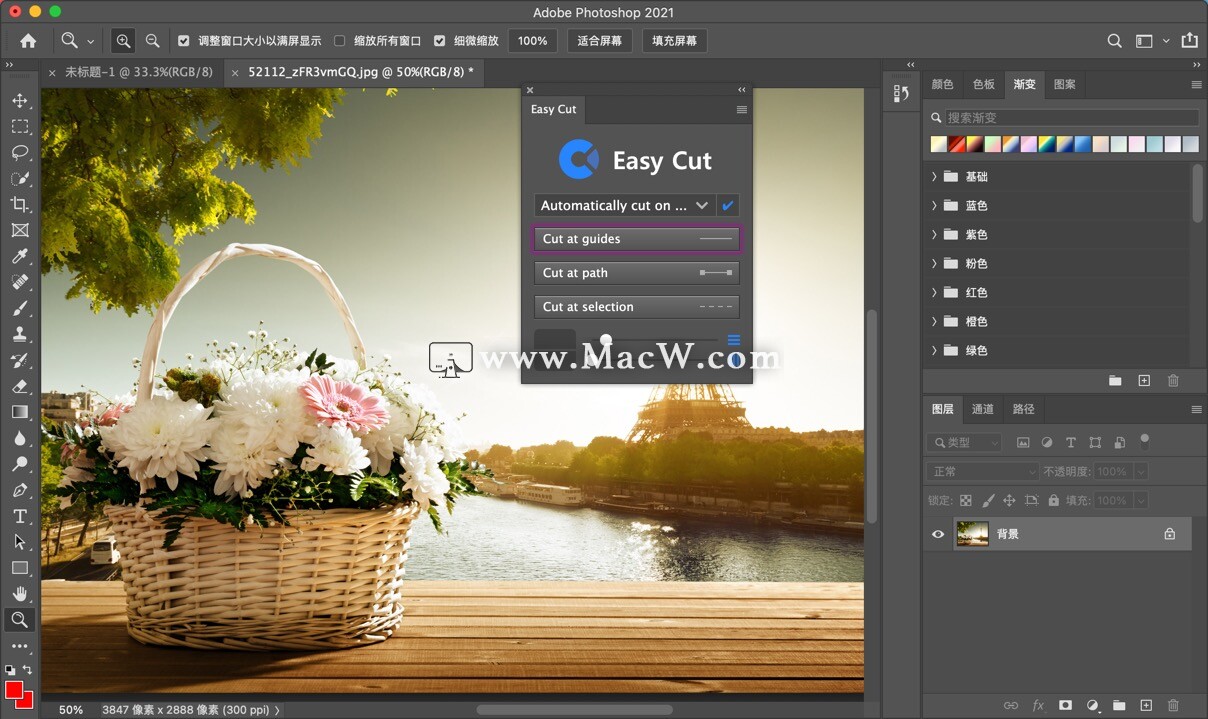Screen dimensions: 1208x719
Task: Switch to the 色板 panel tab
Action: (x=984, y=84)
